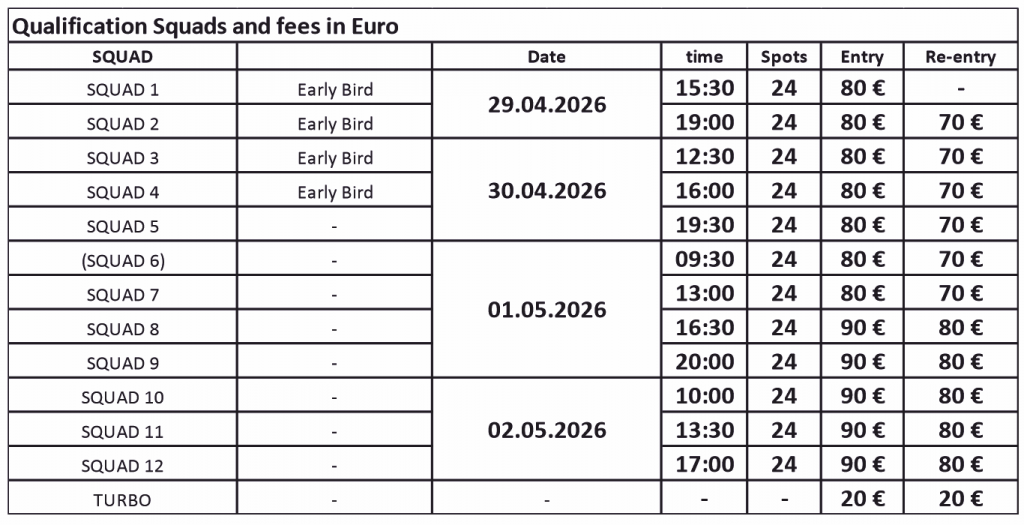The image size is (1024, 525).
Task: Click the TURBO row label
Action: click(122, 500)
